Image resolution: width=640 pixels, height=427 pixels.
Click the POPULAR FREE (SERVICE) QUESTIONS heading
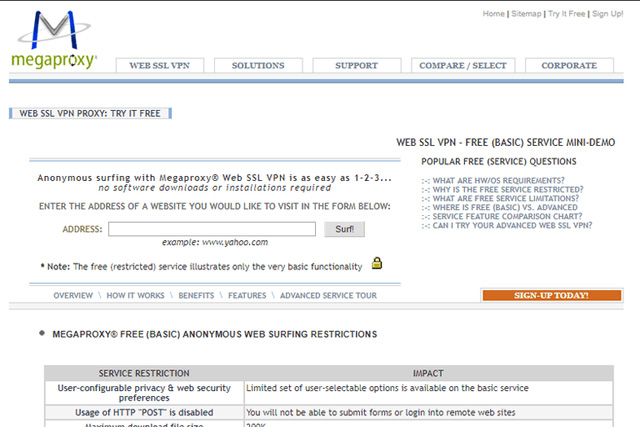tap(499, 162)
